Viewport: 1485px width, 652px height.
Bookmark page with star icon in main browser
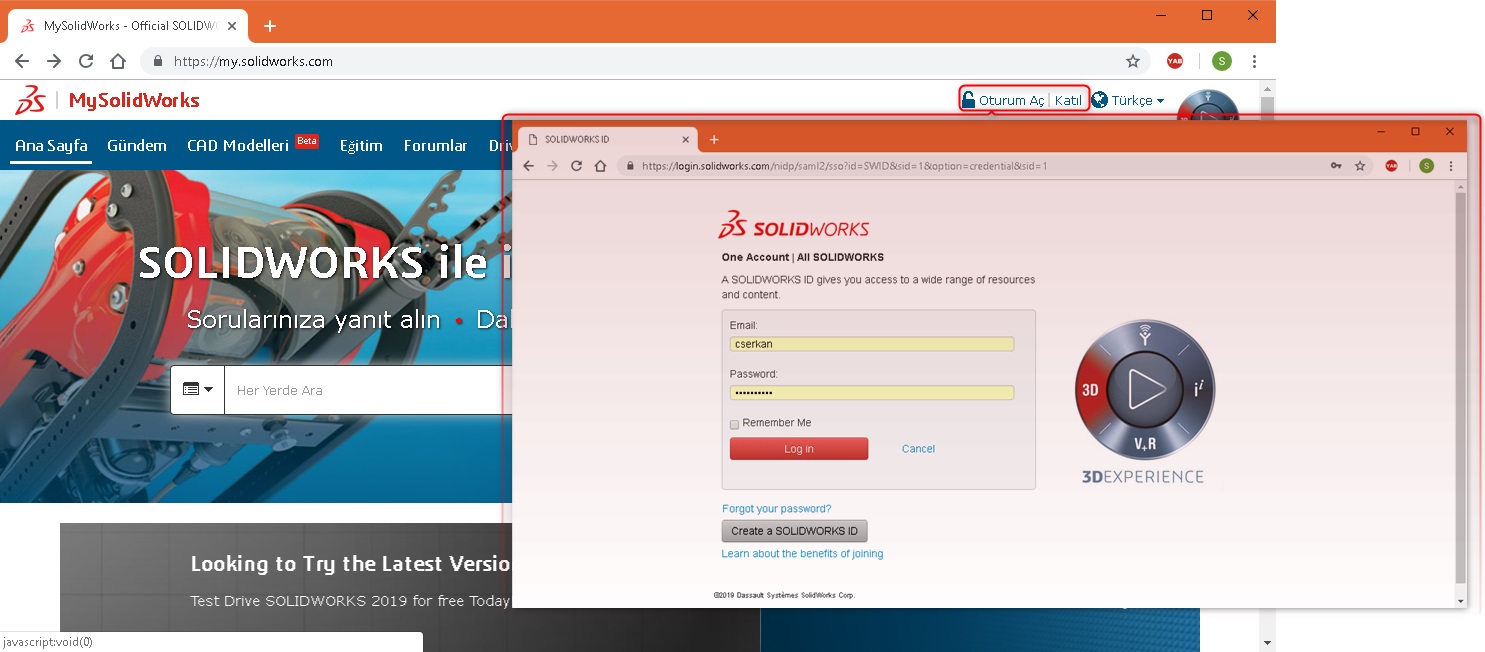[1133, 61]
